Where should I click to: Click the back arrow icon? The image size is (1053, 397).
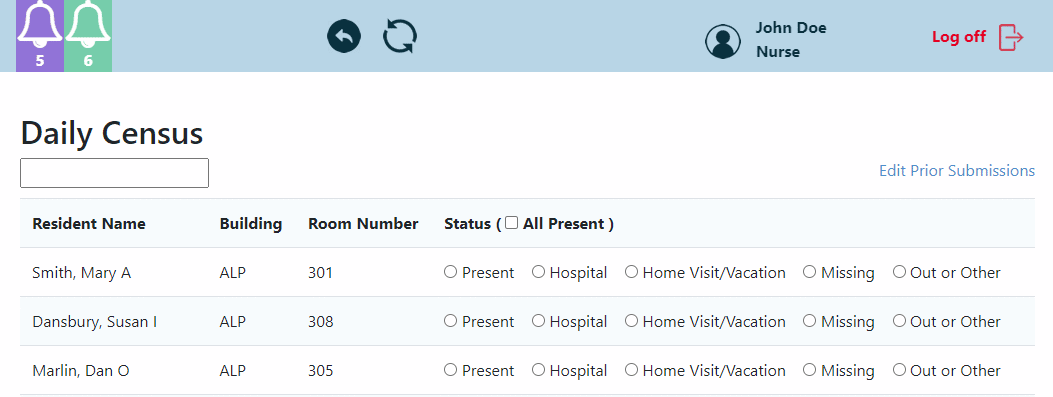pos(344,36)
